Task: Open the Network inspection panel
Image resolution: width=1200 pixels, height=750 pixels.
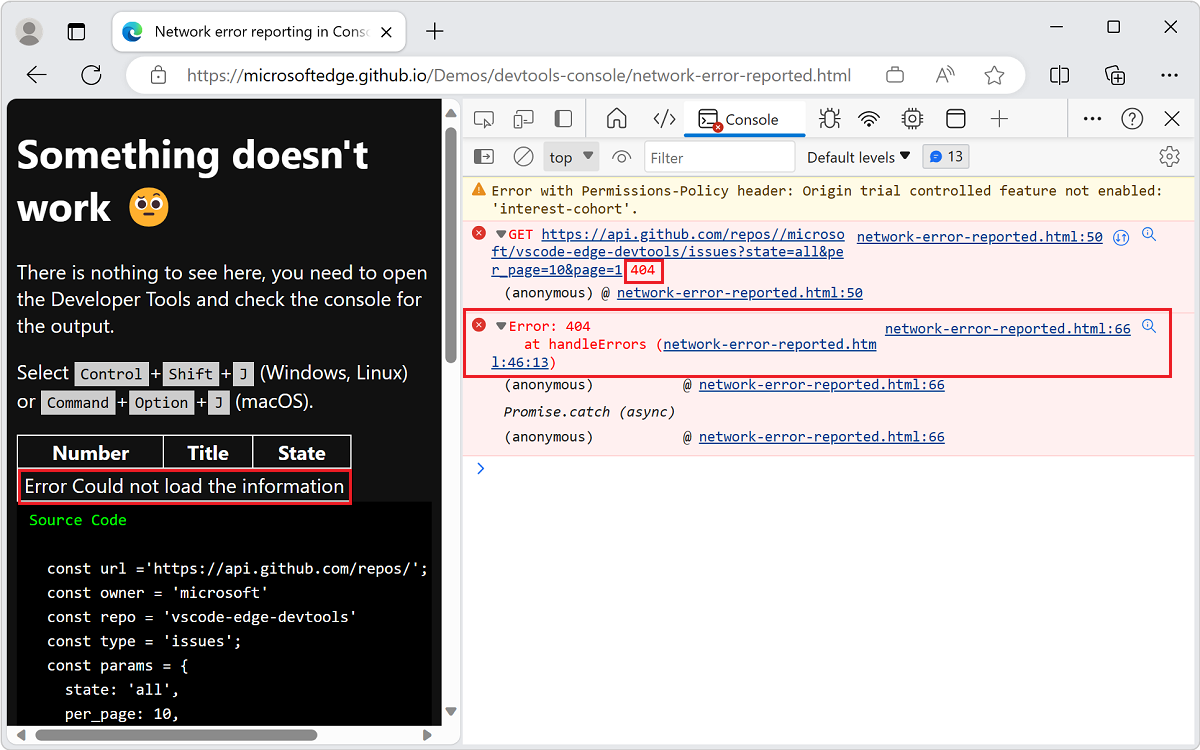Action: pos(869,118)
